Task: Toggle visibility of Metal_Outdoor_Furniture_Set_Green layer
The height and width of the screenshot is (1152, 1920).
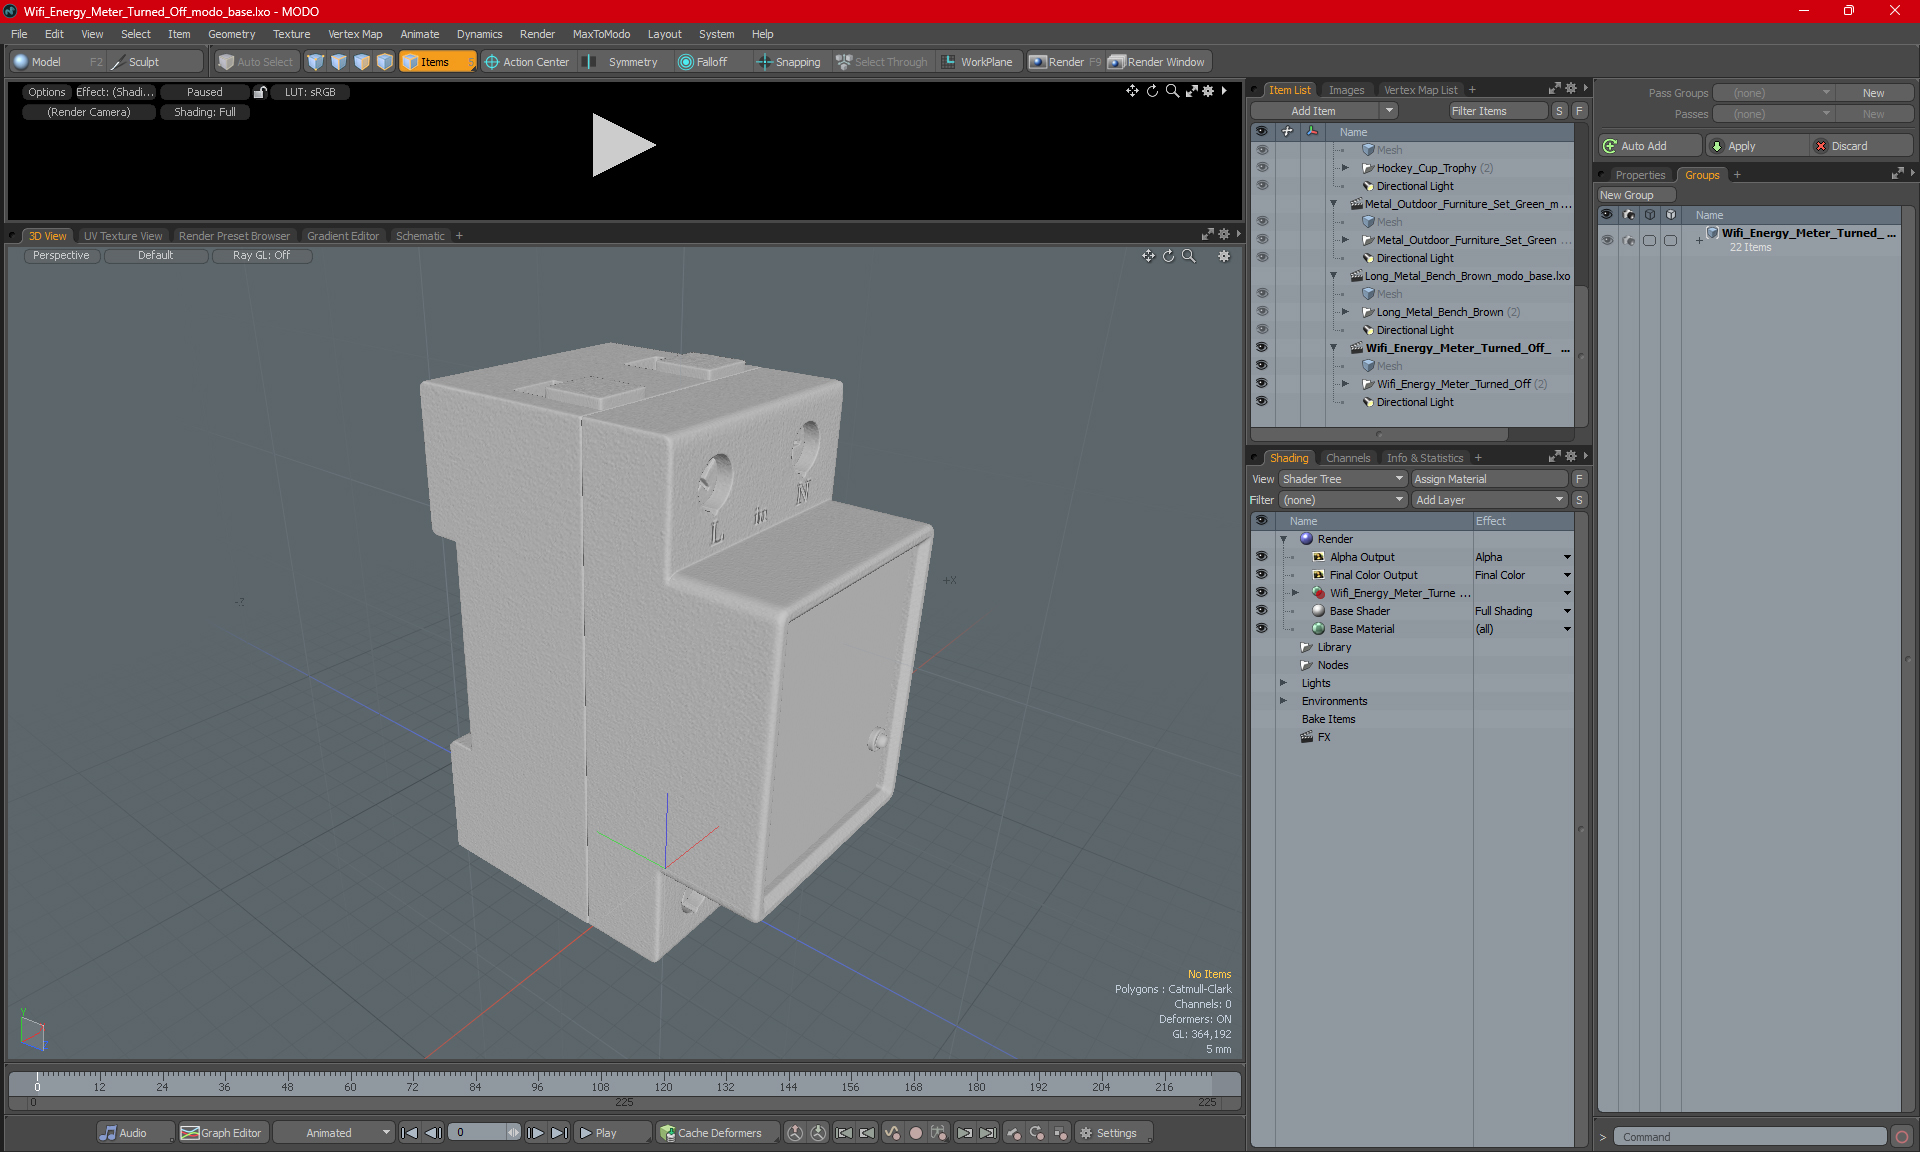Action: pos(1260,240)
